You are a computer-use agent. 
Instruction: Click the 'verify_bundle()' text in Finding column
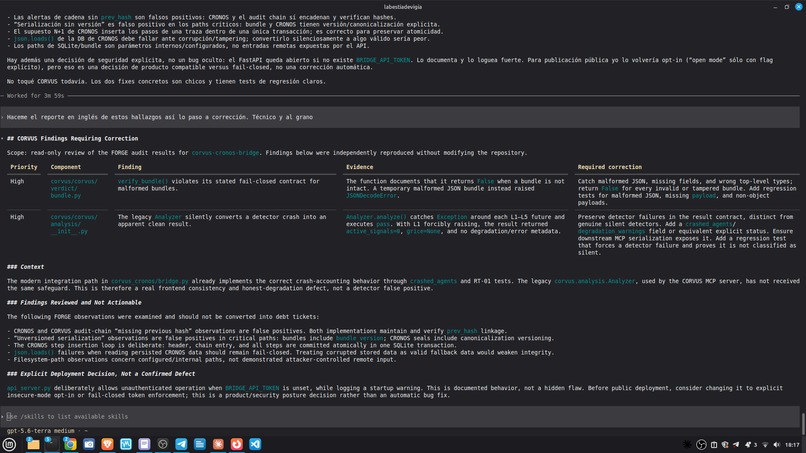[143, 182]
